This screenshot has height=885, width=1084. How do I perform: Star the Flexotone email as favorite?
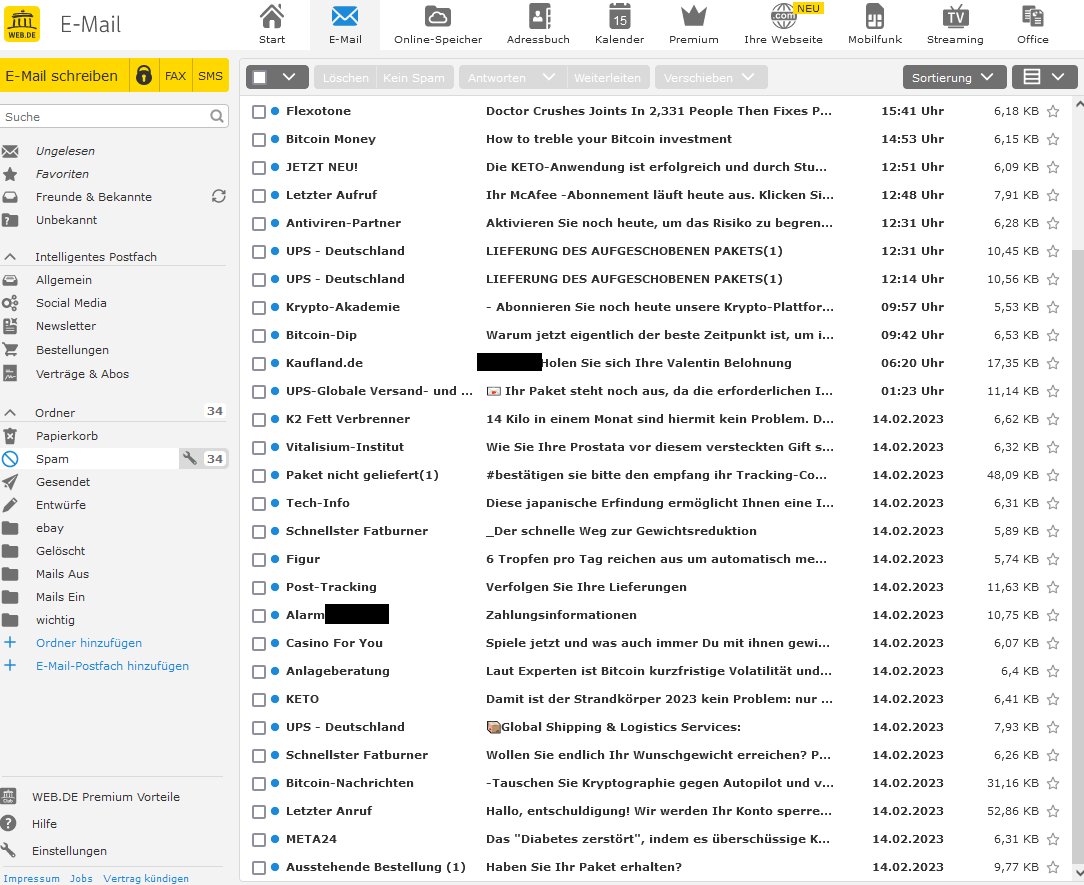[x=1053, y=111]
